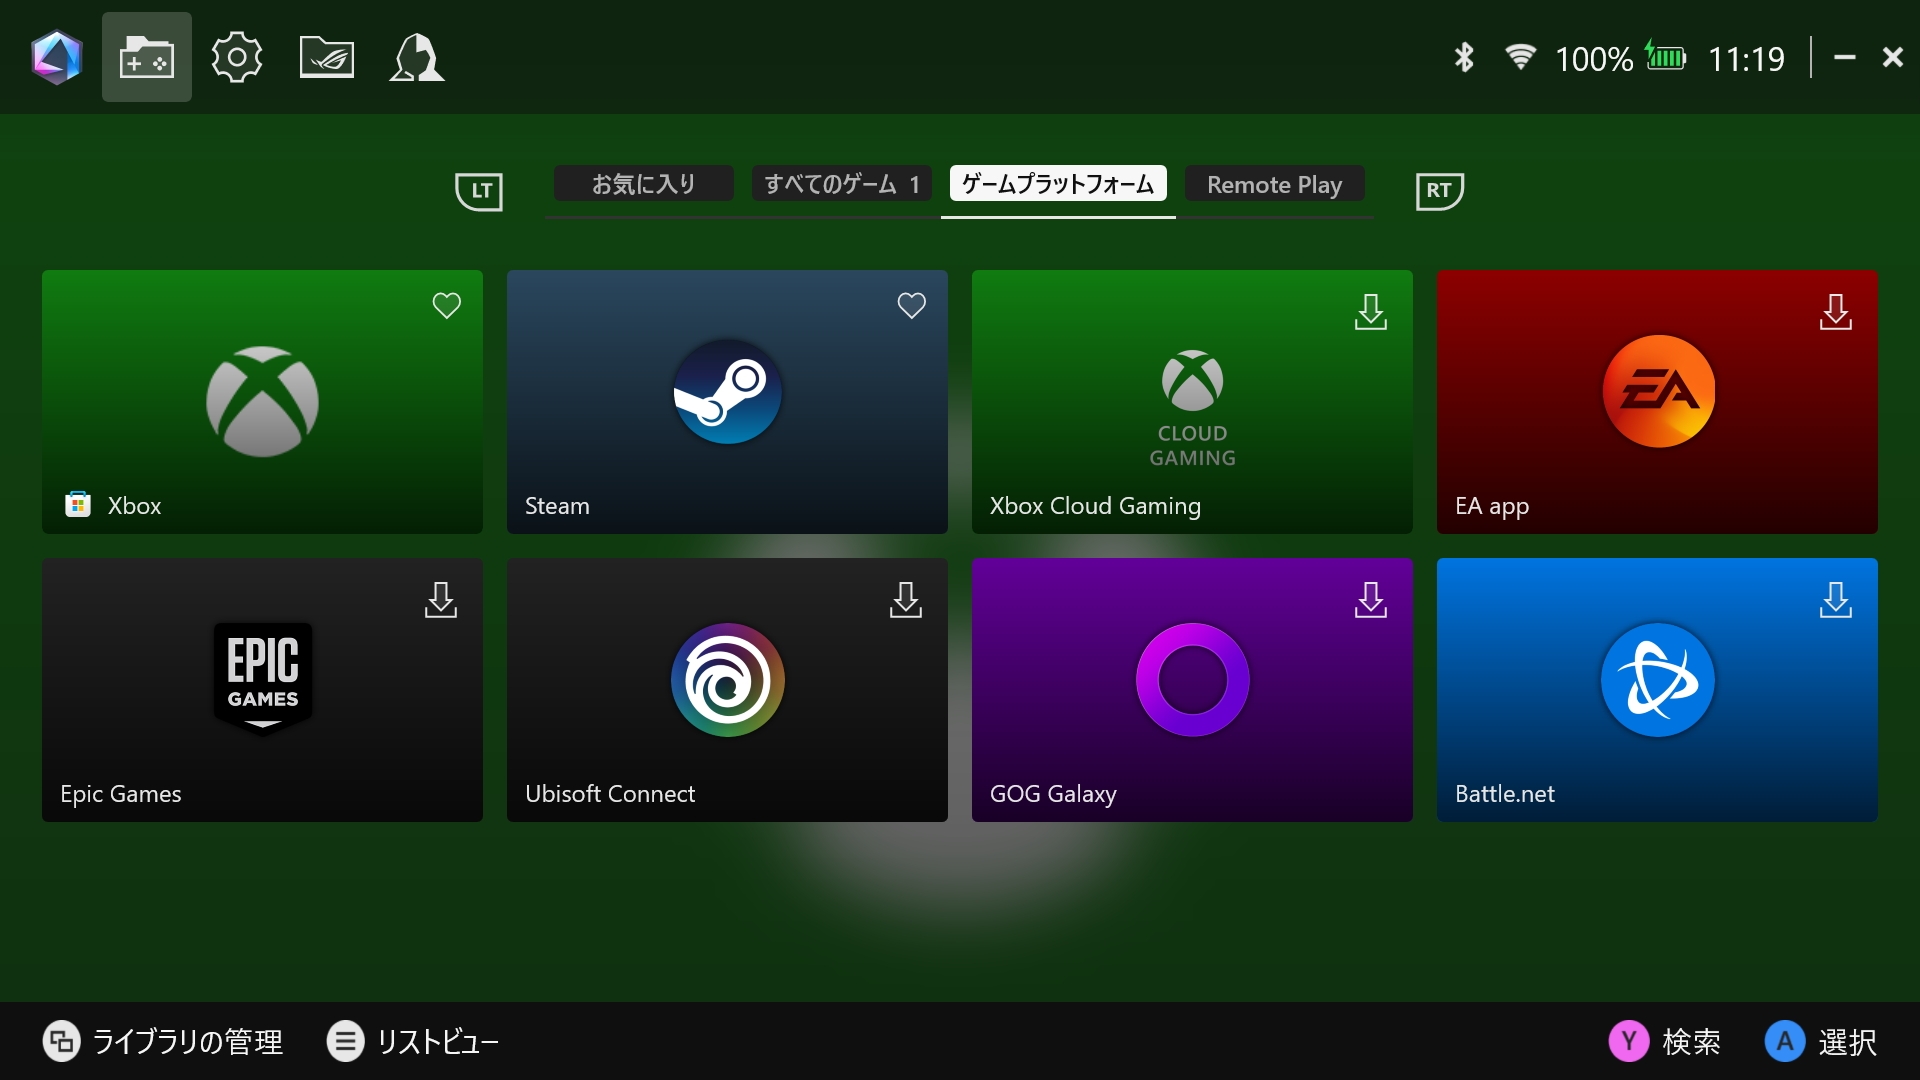This screenshot has height=1080, width=1920.
Task: Toggle the heart on the Steam tile
Action: click(912, 306)
